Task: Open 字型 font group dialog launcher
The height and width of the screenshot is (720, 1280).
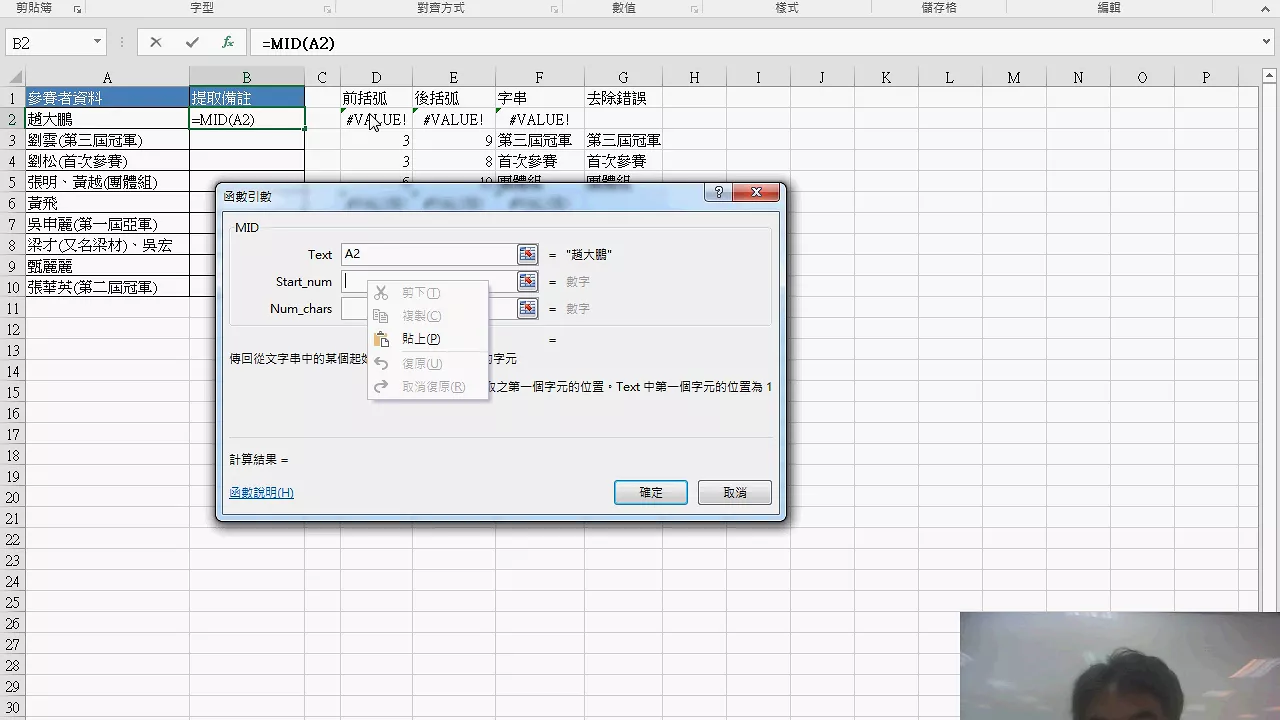Action: (327, 9)
